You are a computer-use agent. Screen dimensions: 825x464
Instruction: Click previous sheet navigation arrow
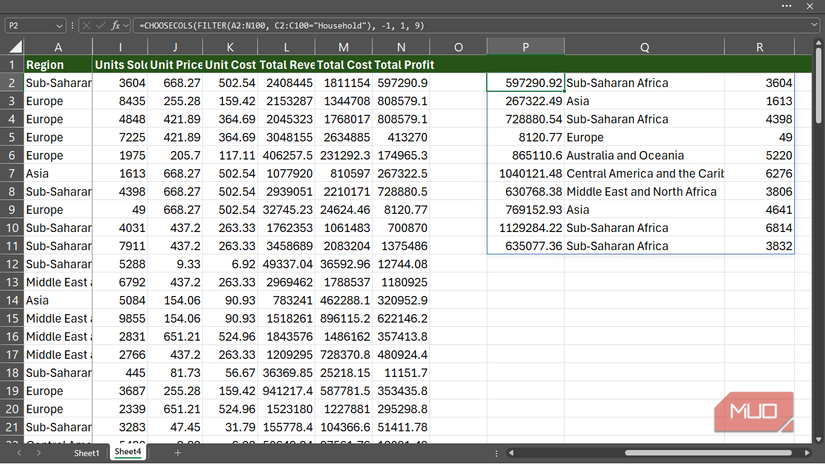[19, 452]
